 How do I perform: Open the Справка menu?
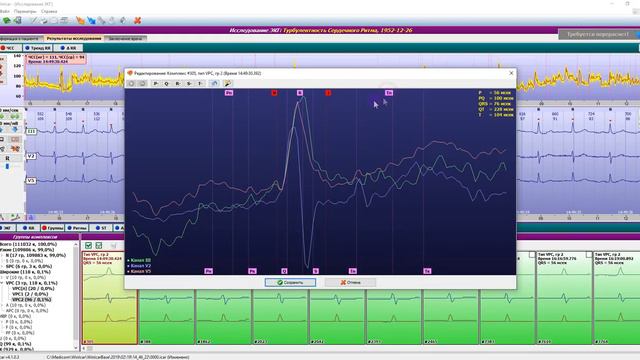[x=49, y=11]
